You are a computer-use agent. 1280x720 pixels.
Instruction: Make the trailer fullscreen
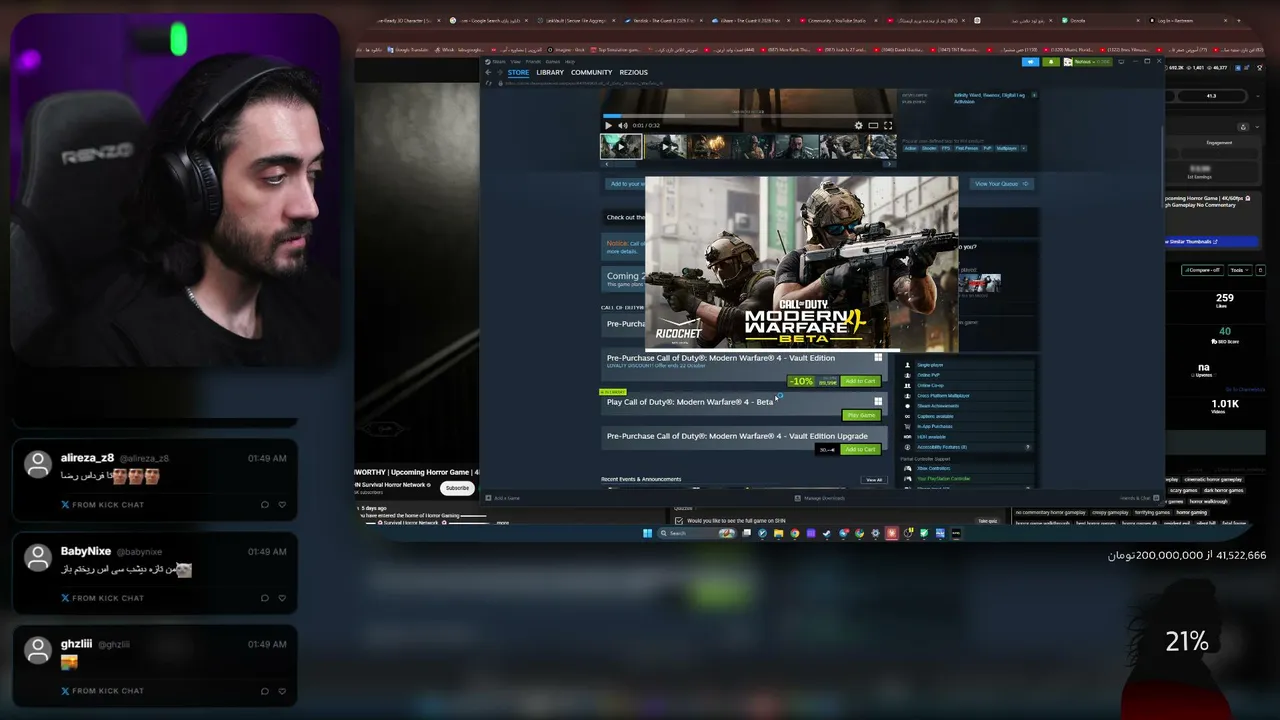(x=887, y=125)
